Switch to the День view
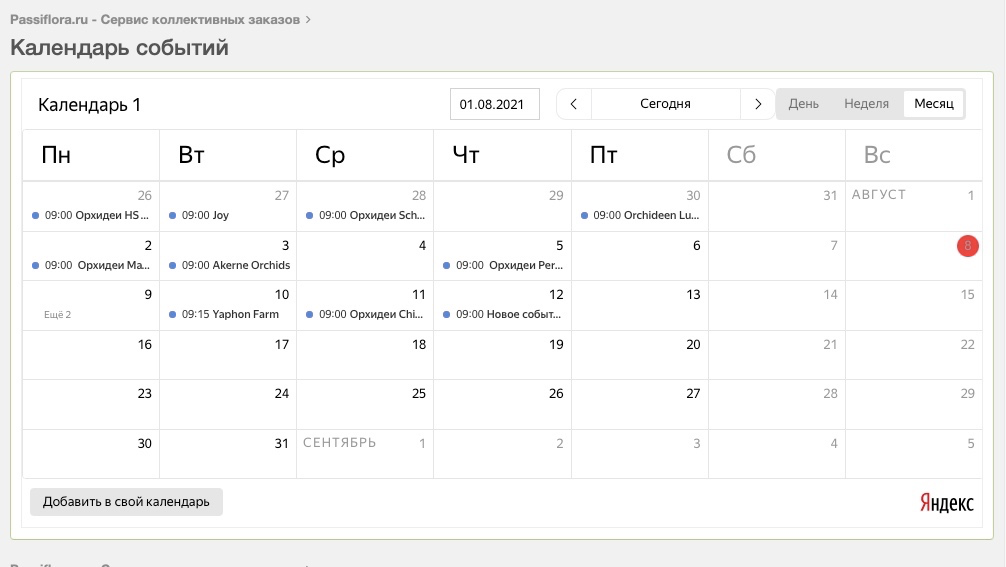1006x567 pixels. click(803, 104)
